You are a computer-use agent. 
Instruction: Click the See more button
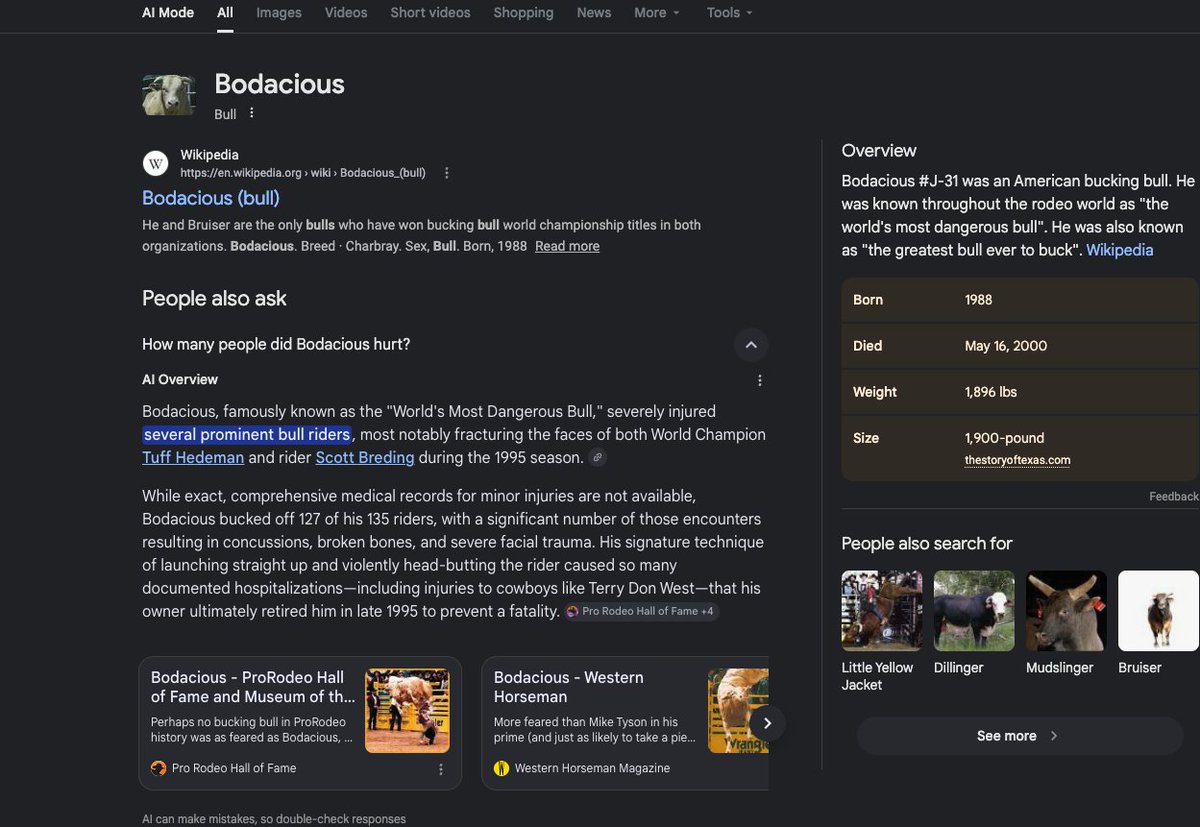(x=1019, y=735)
